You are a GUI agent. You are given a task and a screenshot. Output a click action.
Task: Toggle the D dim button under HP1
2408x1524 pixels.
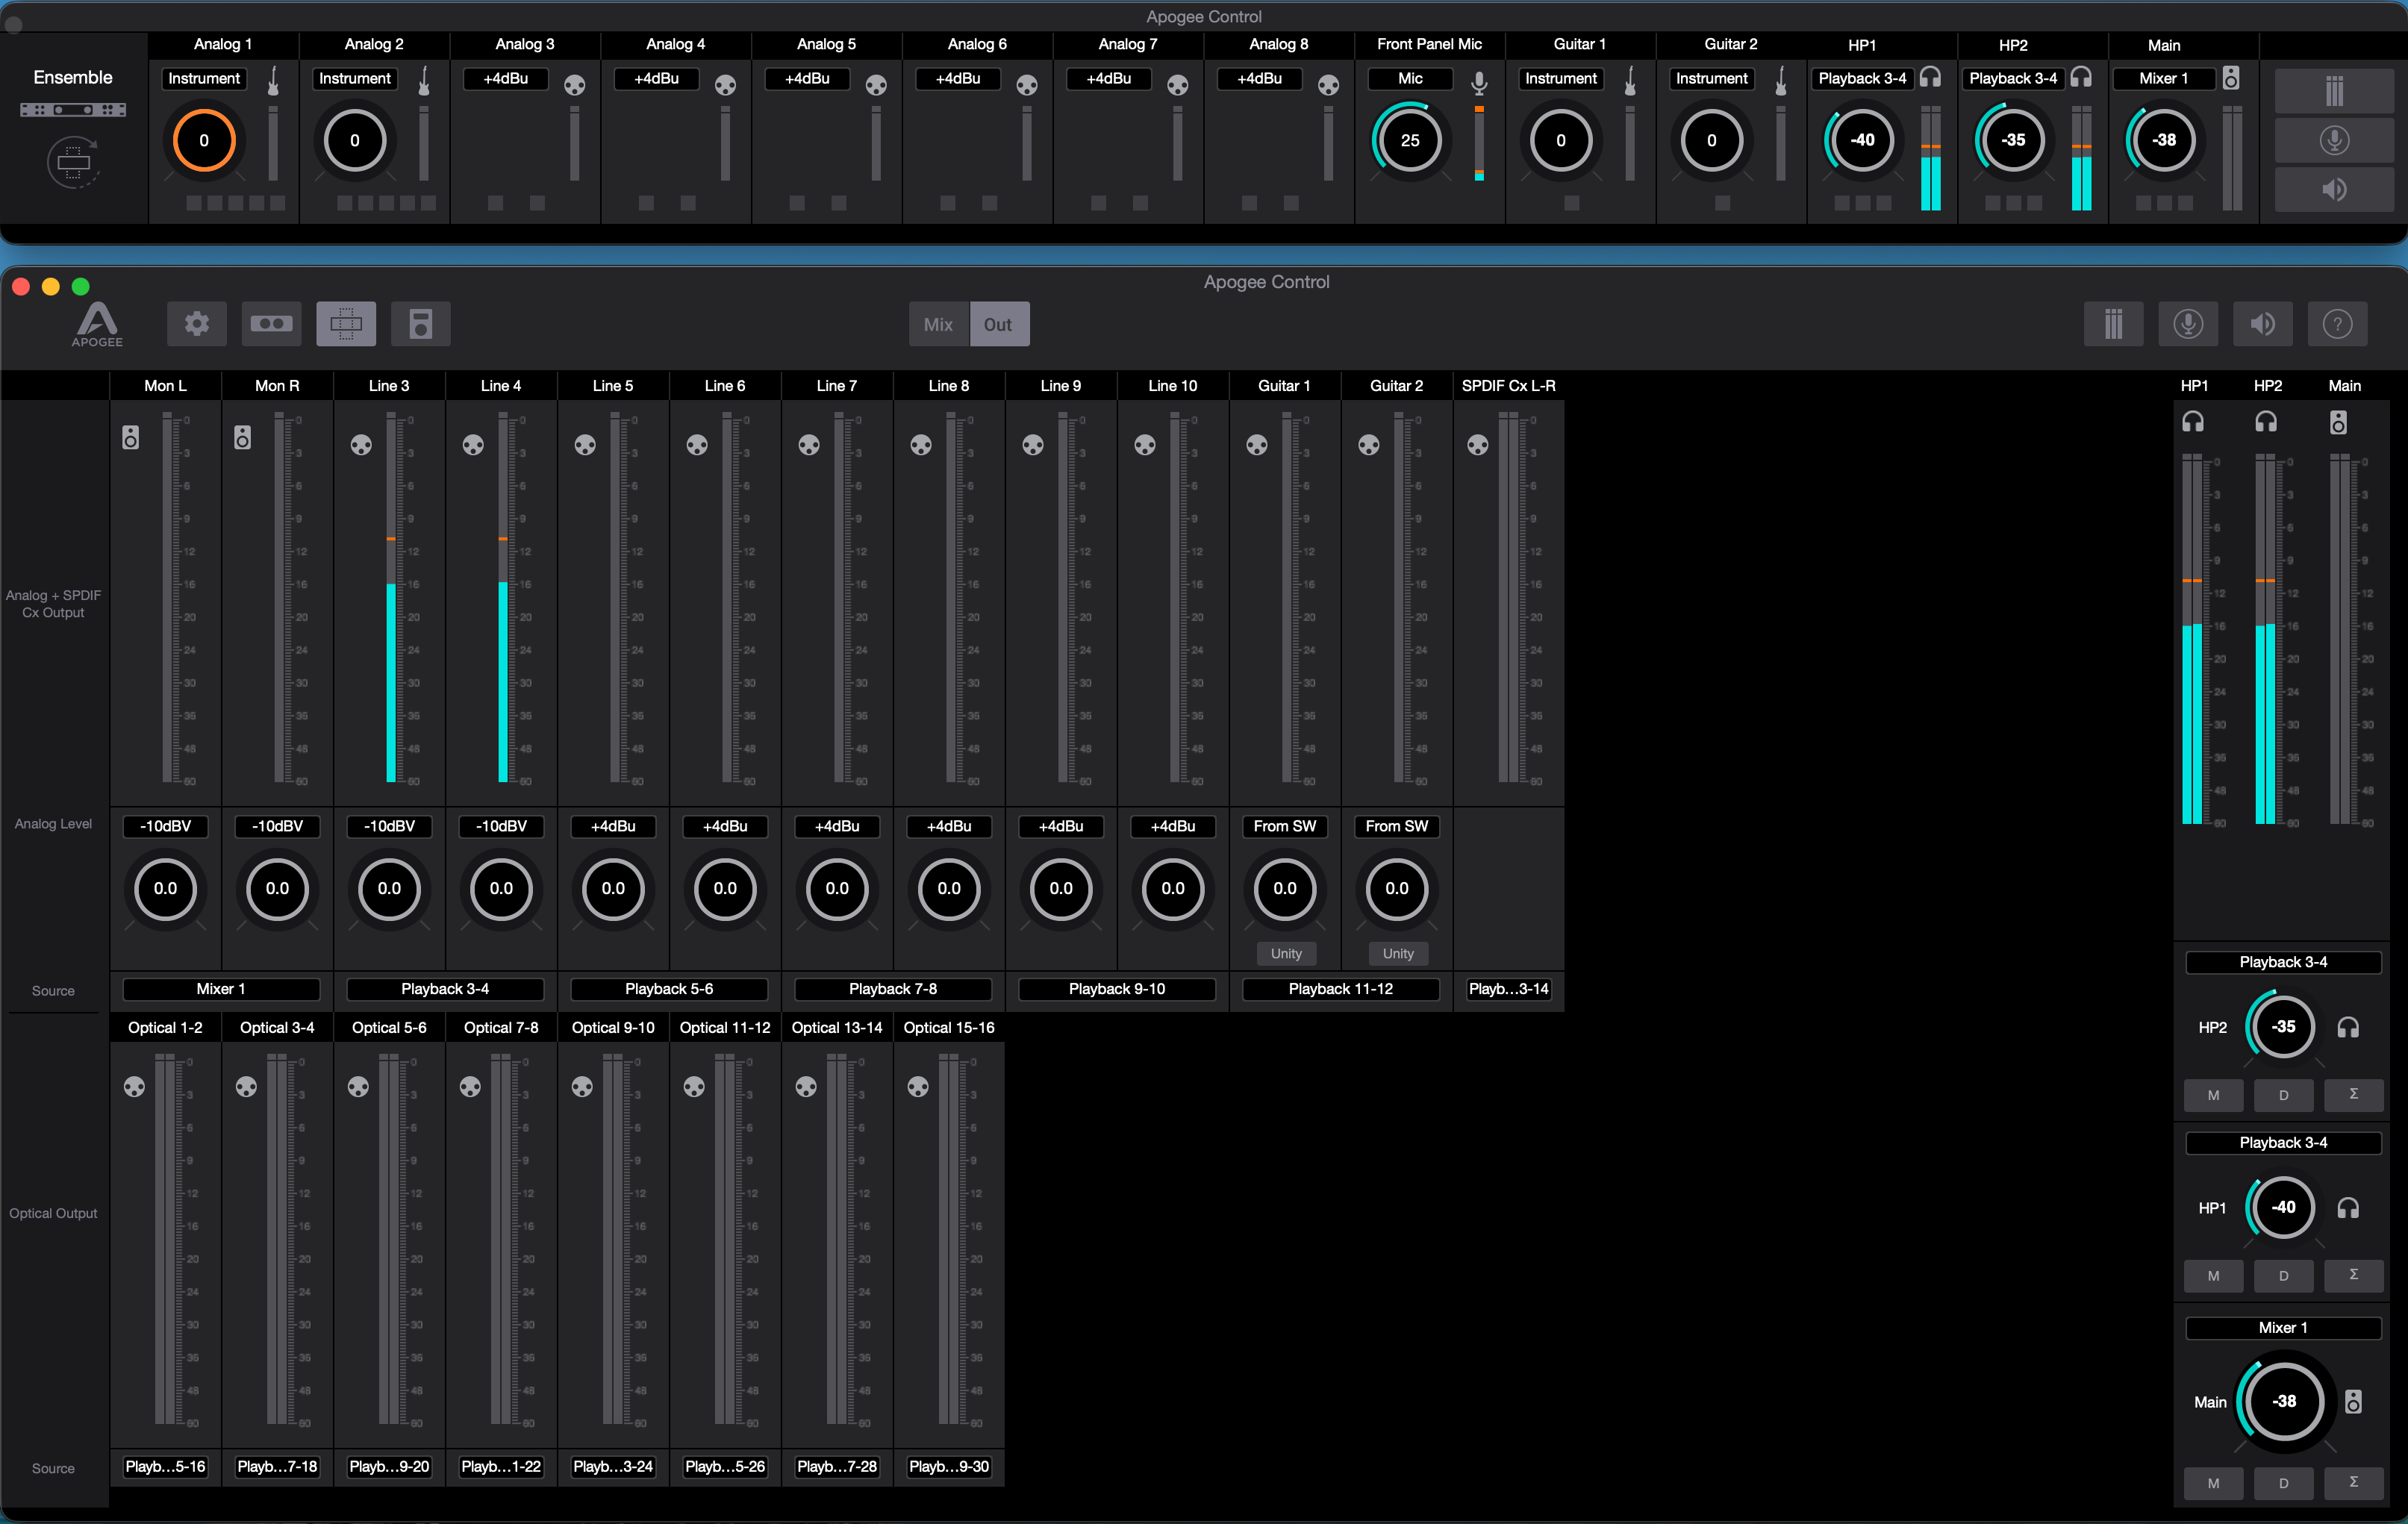point(2284,1276)
